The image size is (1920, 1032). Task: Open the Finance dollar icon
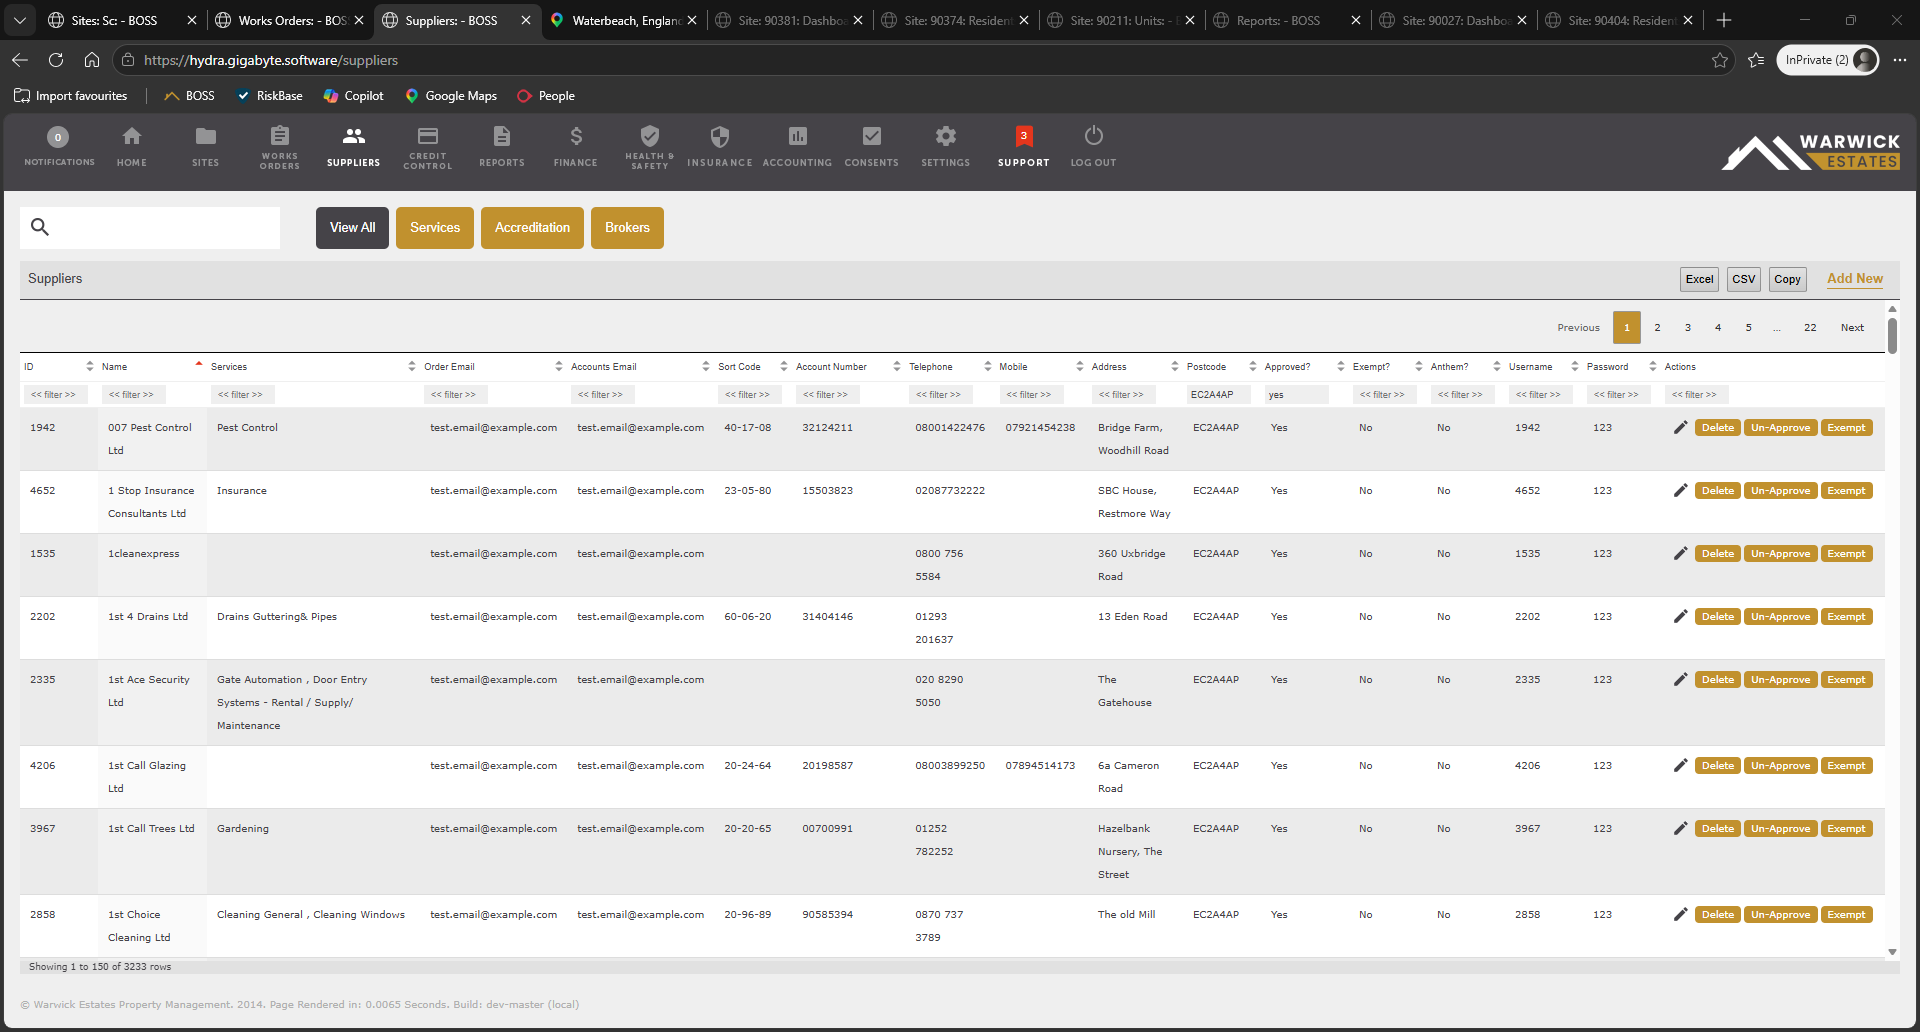pyautogui.click(x=576, y=136)
